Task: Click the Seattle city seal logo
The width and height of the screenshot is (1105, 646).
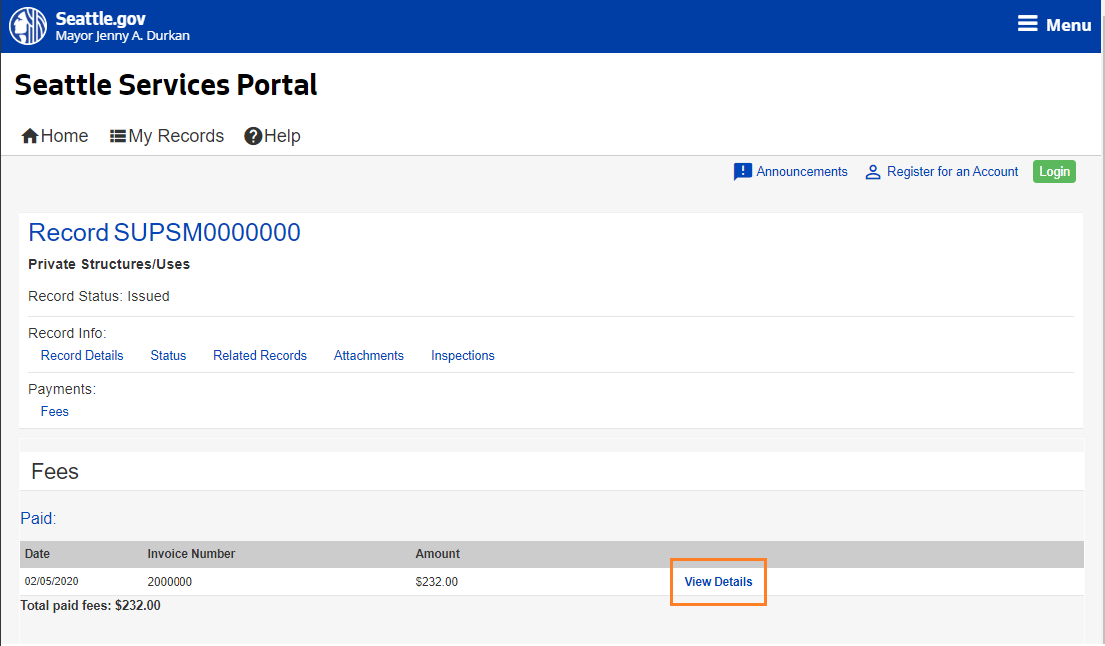Action: (28, 27)
